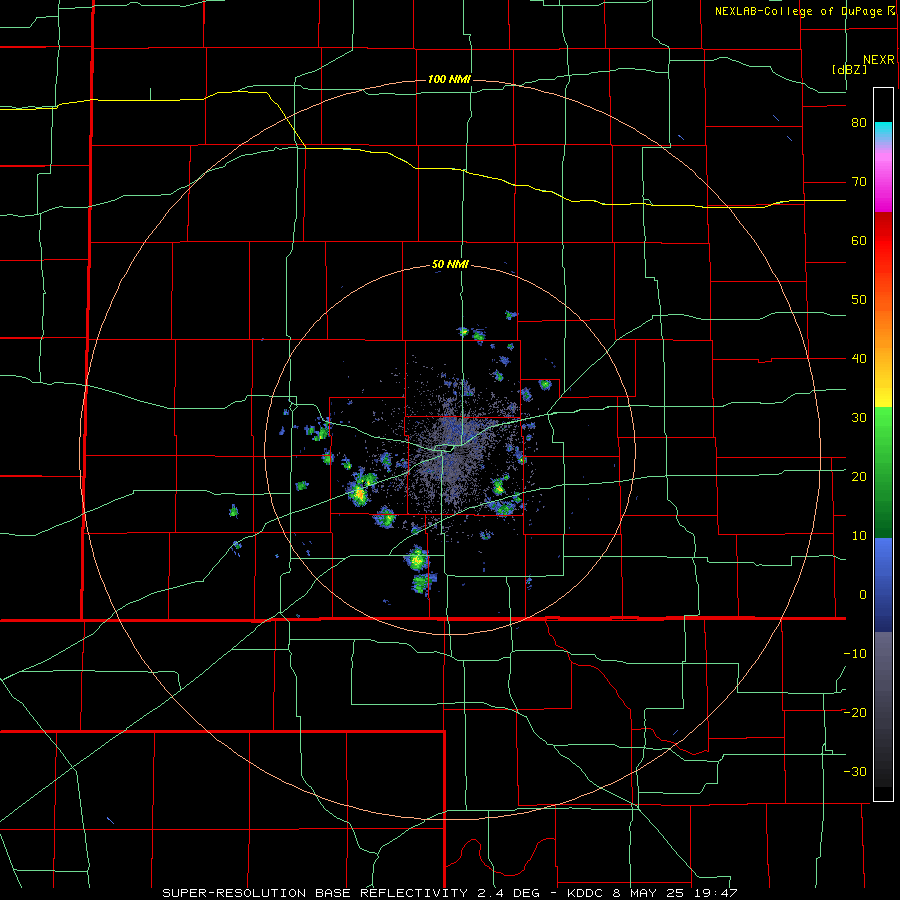This screenshot has width=900, height=900.
Task: Click the 50 value on the dBZ scale
Action: [859, 300]
